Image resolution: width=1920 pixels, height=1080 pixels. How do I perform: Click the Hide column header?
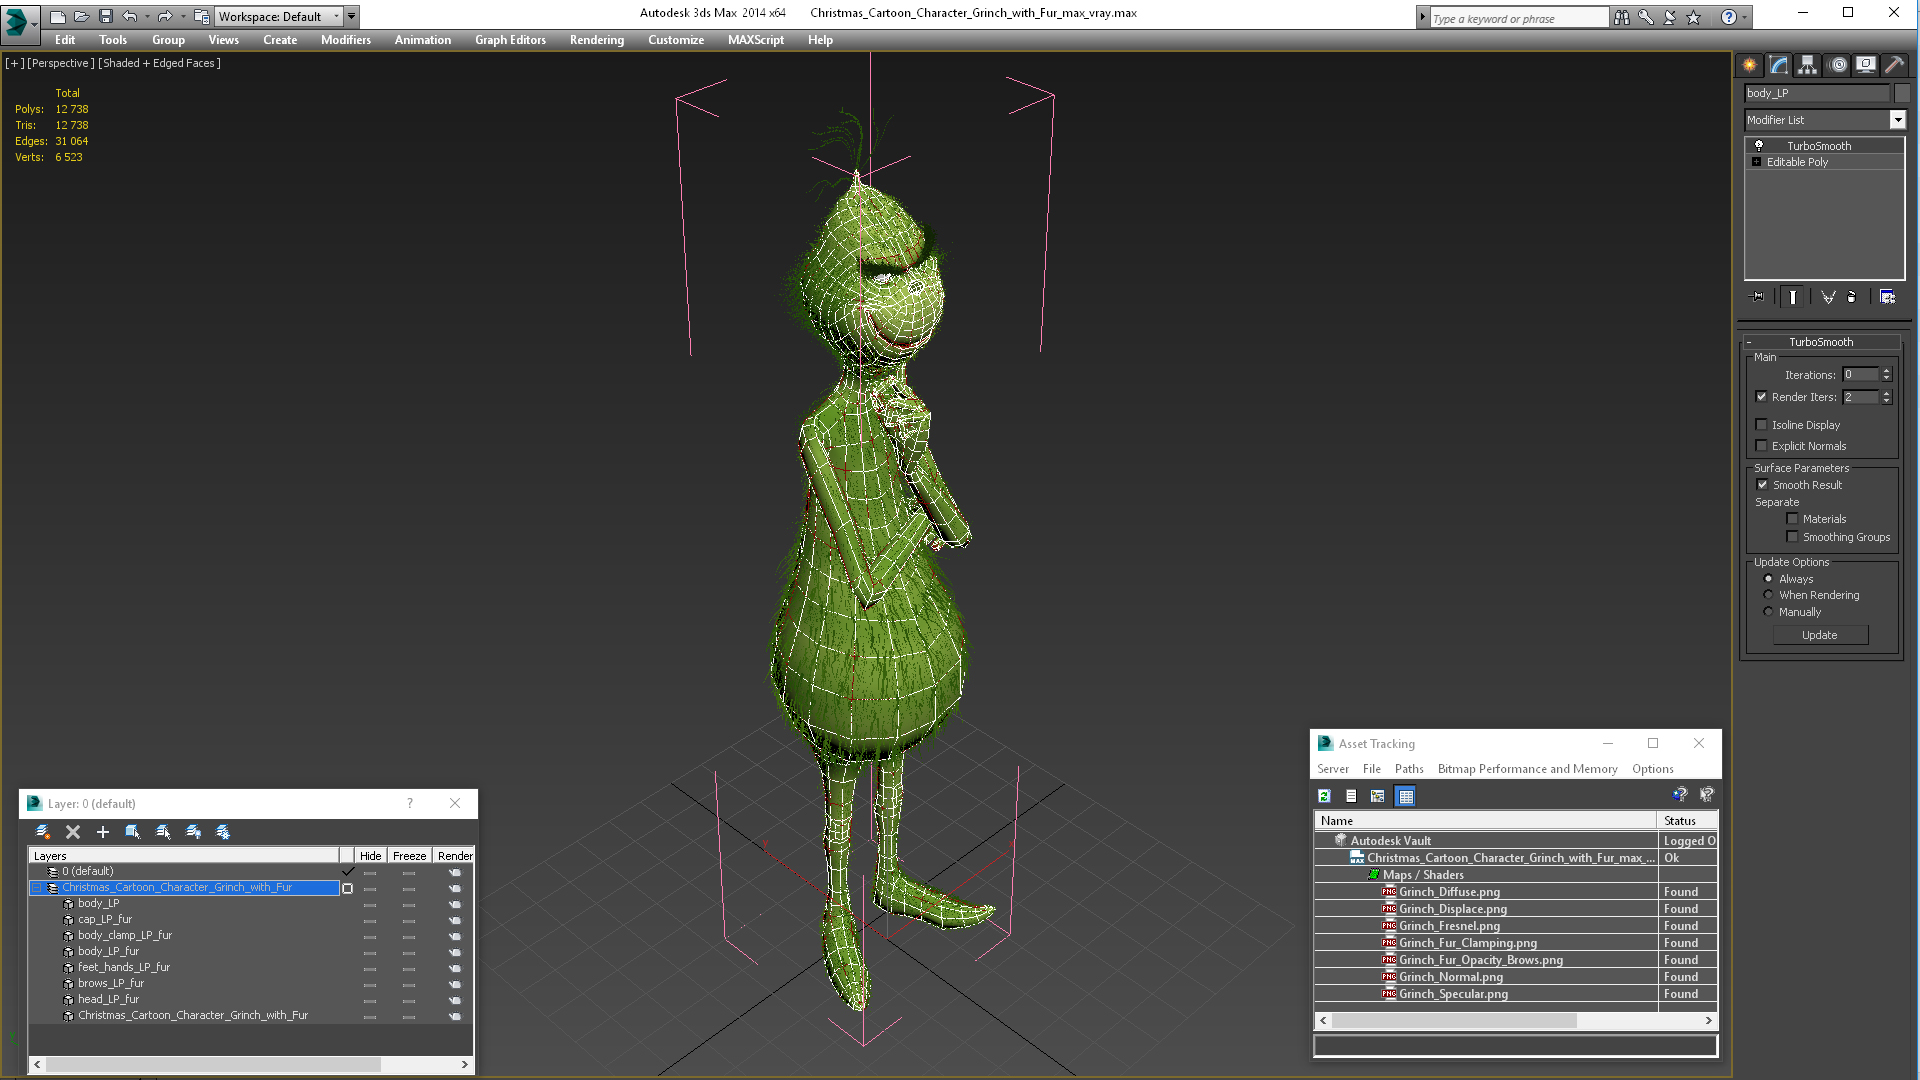coord(370,856)
